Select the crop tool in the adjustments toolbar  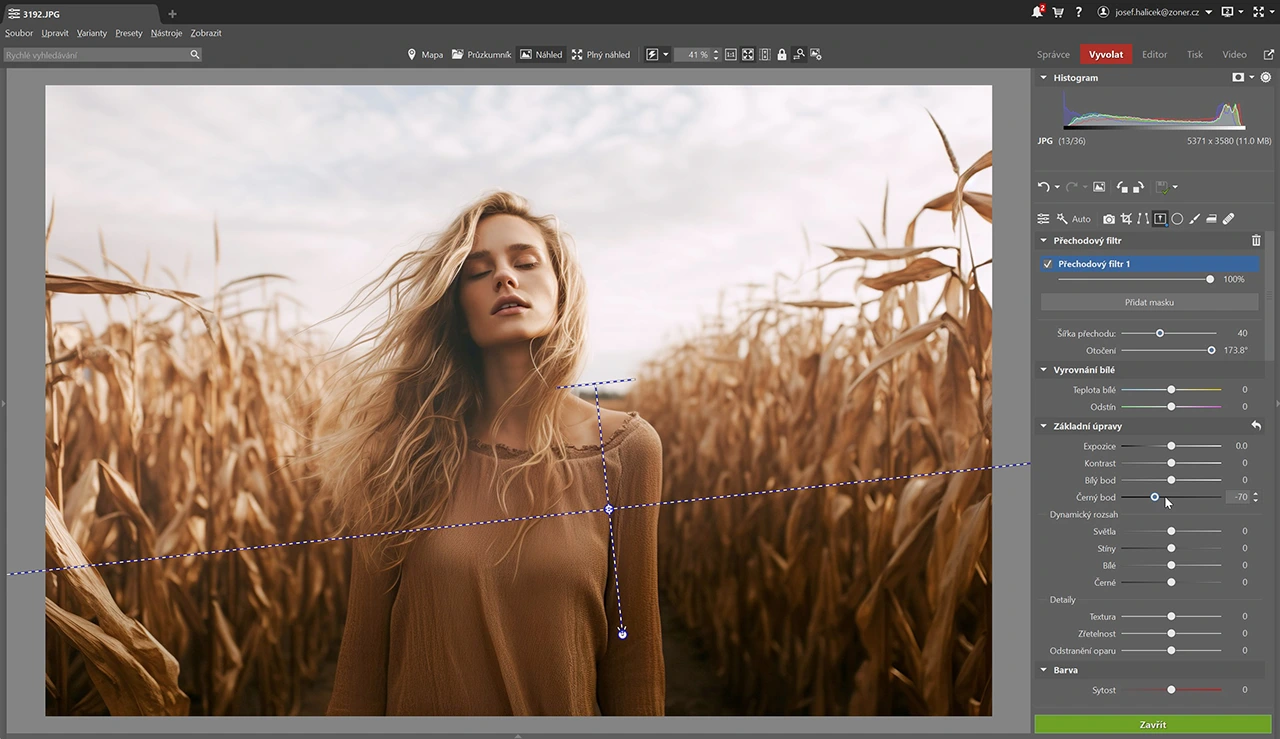[1126, 218]
